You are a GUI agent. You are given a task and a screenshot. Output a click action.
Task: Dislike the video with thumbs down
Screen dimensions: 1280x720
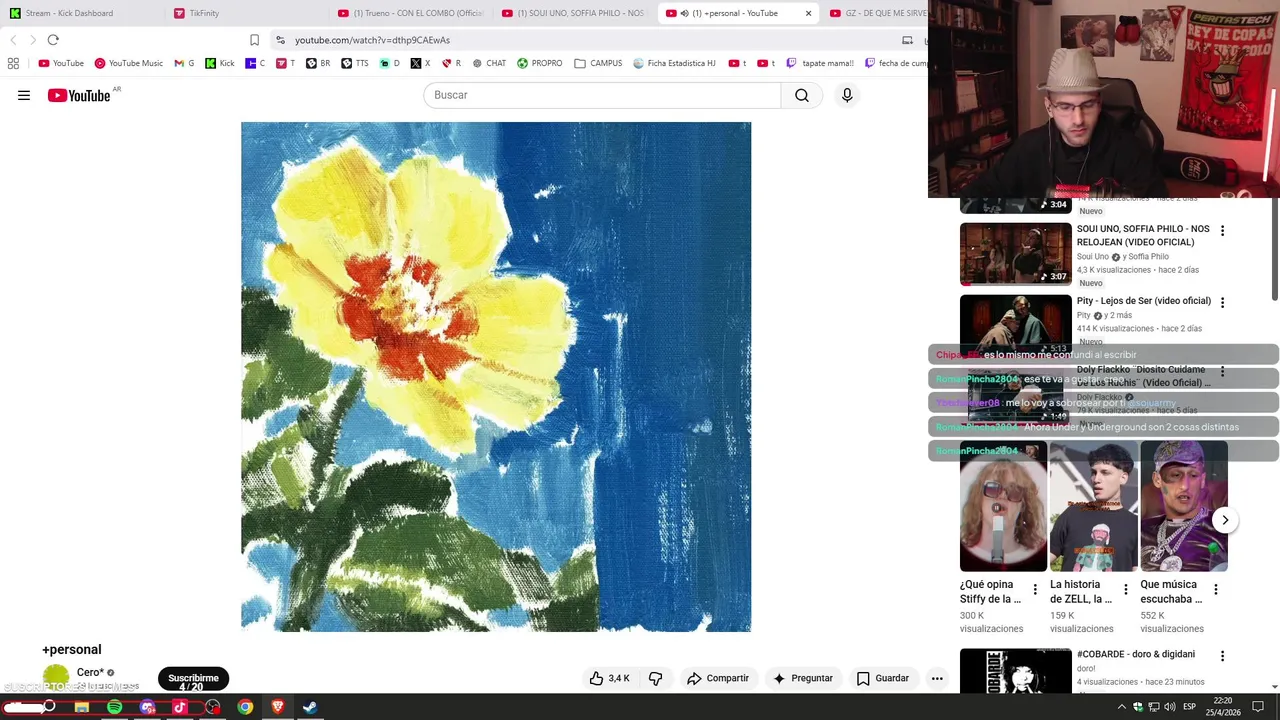click(x=656, y=678)
